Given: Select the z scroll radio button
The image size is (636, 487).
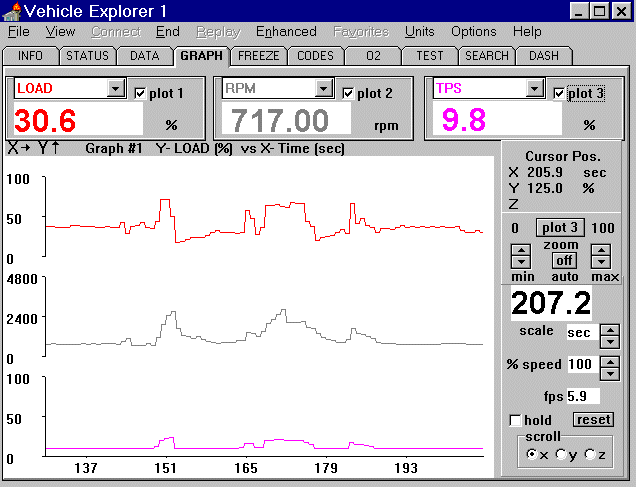Looking at the screenshot, I should [x=589, y=455].
